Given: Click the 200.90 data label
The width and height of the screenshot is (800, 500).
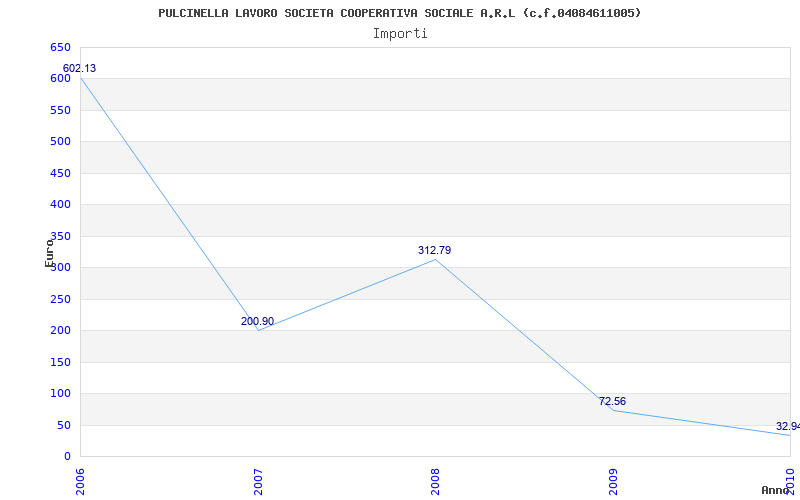Looking at the screenshot, I should click(257, 321).
